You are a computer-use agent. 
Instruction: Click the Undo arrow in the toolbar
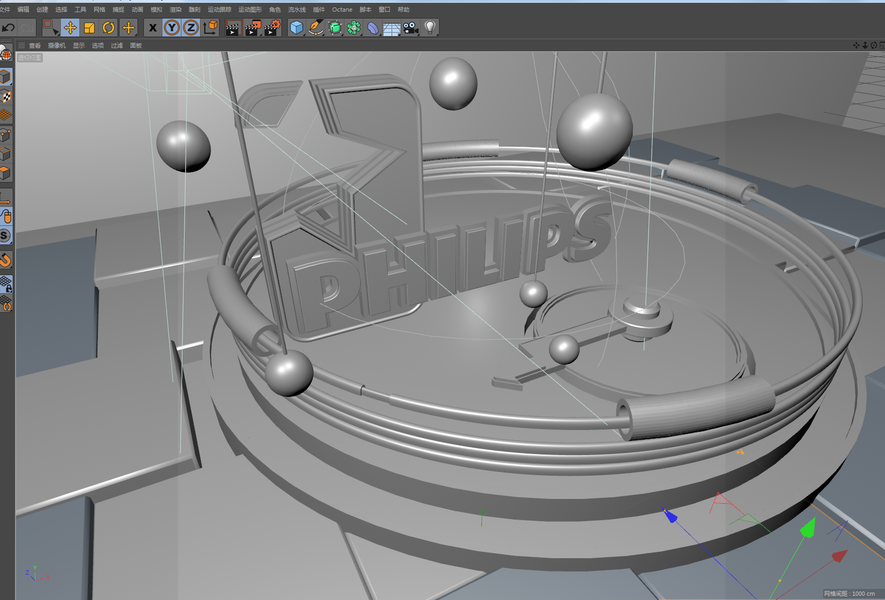pyautogui.click(x=8, y=28)
